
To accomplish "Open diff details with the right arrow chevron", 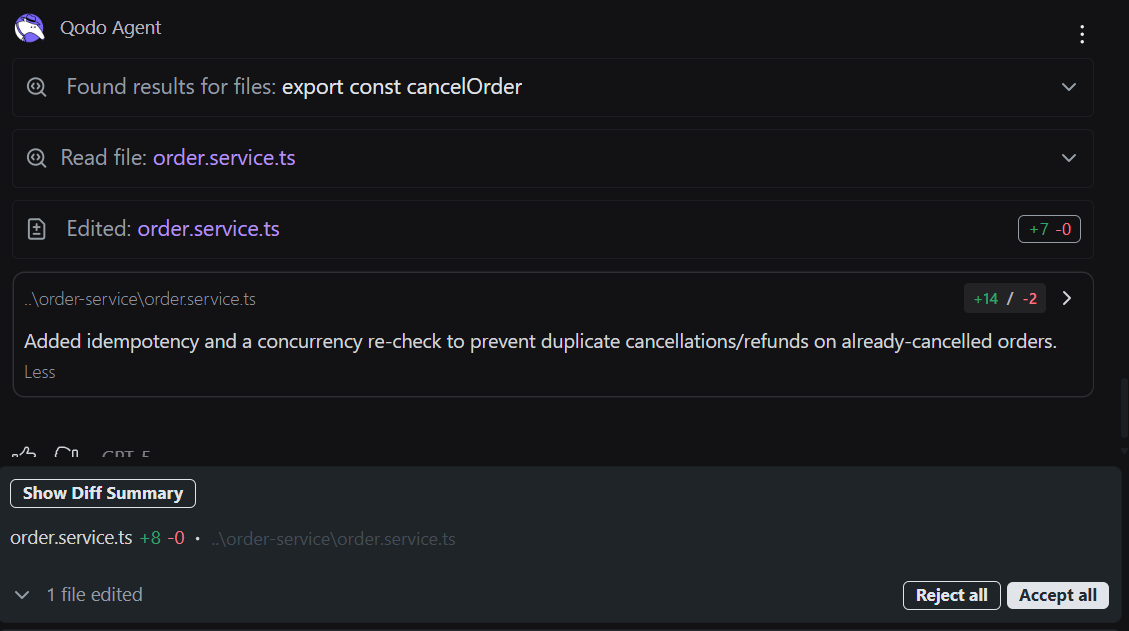I will 1066,297.
